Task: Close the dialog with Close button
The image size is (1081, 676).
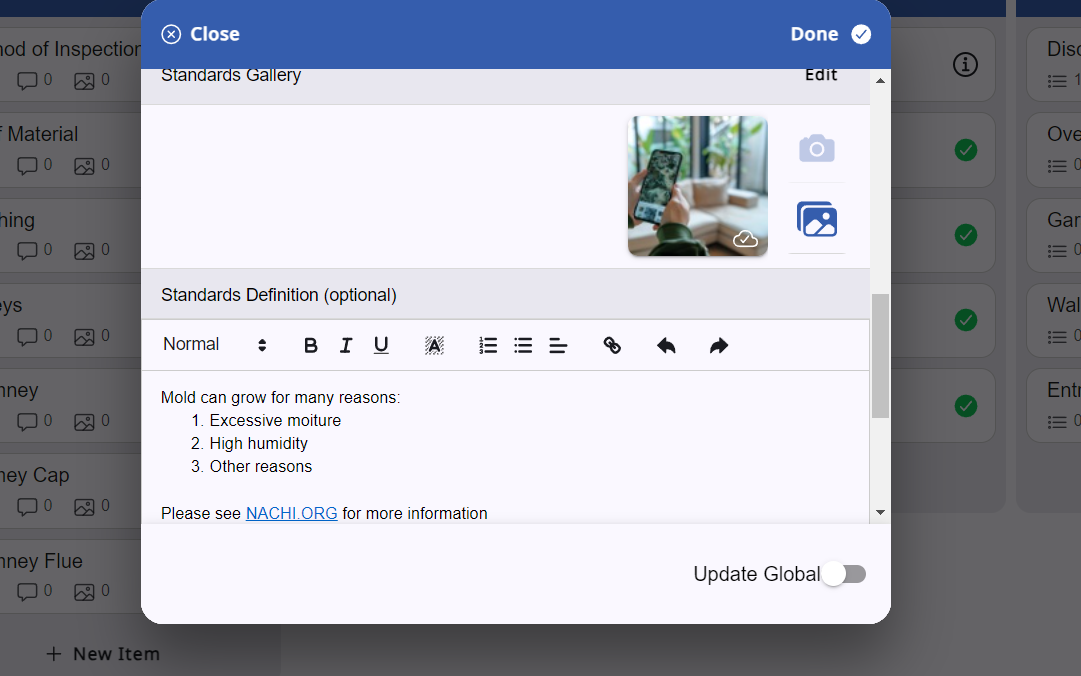Action: 201,34
